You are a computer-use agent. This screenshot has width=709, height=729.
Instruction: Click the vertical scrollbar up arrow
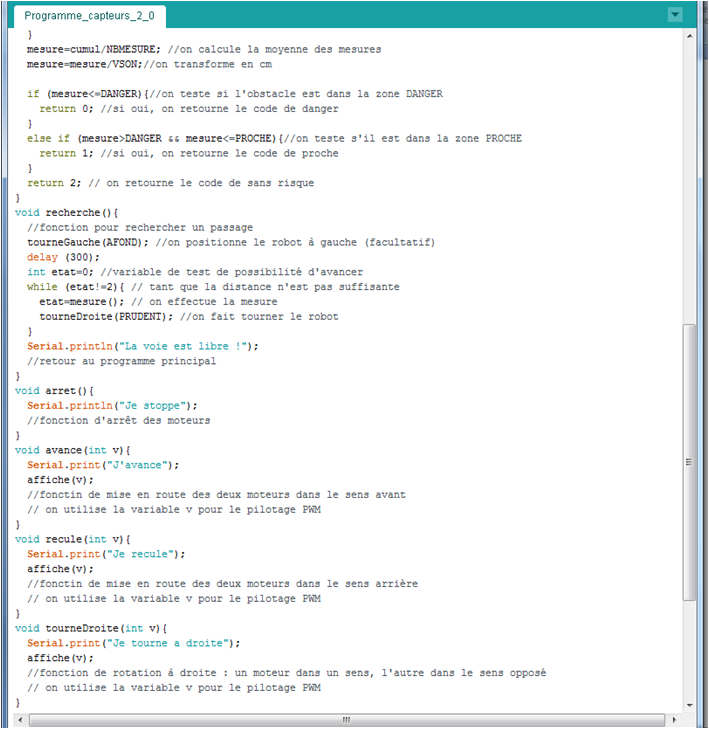(689, 36)
